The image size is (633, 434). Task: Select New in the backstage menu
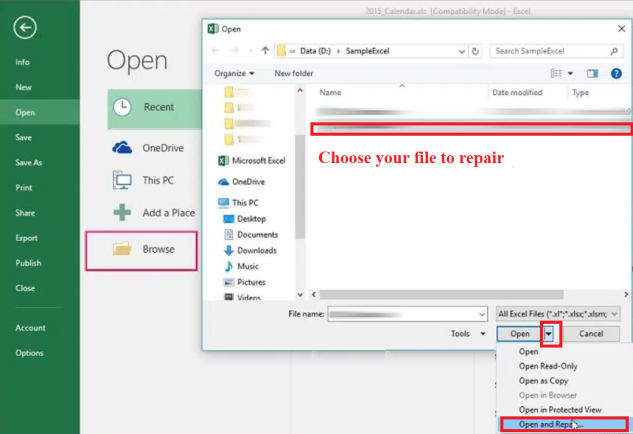[23, 87]
